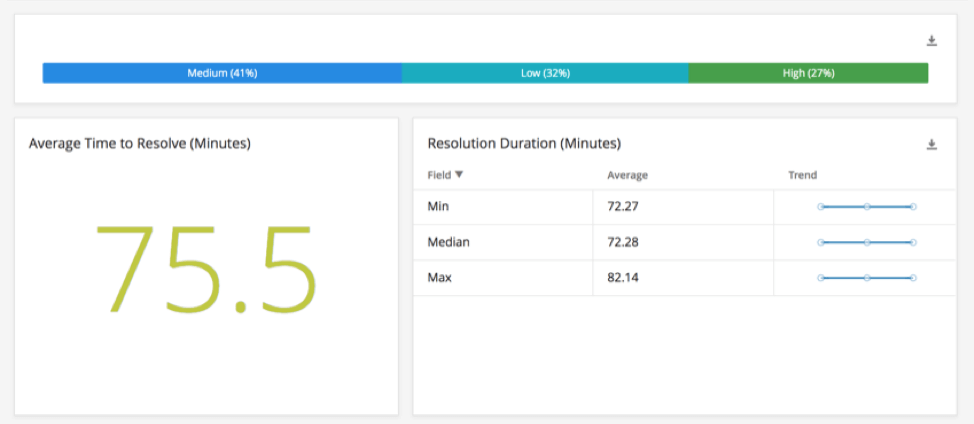Sort the table by the Field arrow

(x=459, y=174)
